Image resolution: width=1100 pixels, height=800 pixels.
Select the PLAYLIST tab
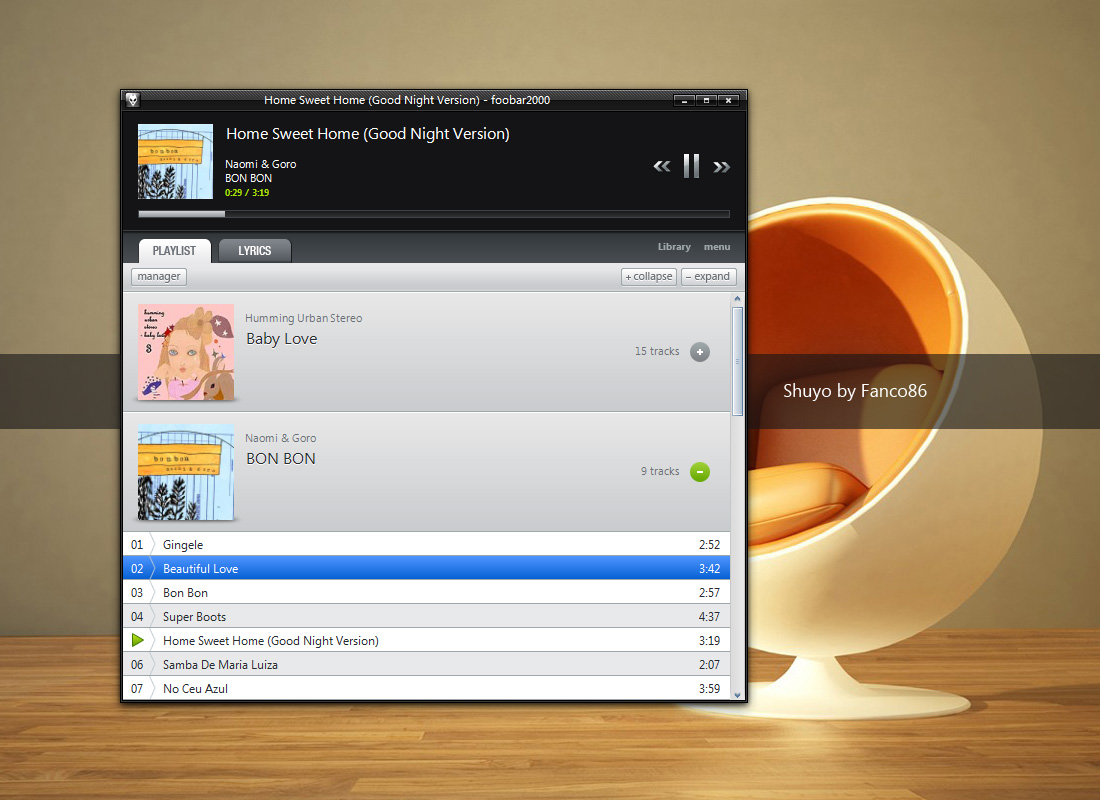point(173,250)
